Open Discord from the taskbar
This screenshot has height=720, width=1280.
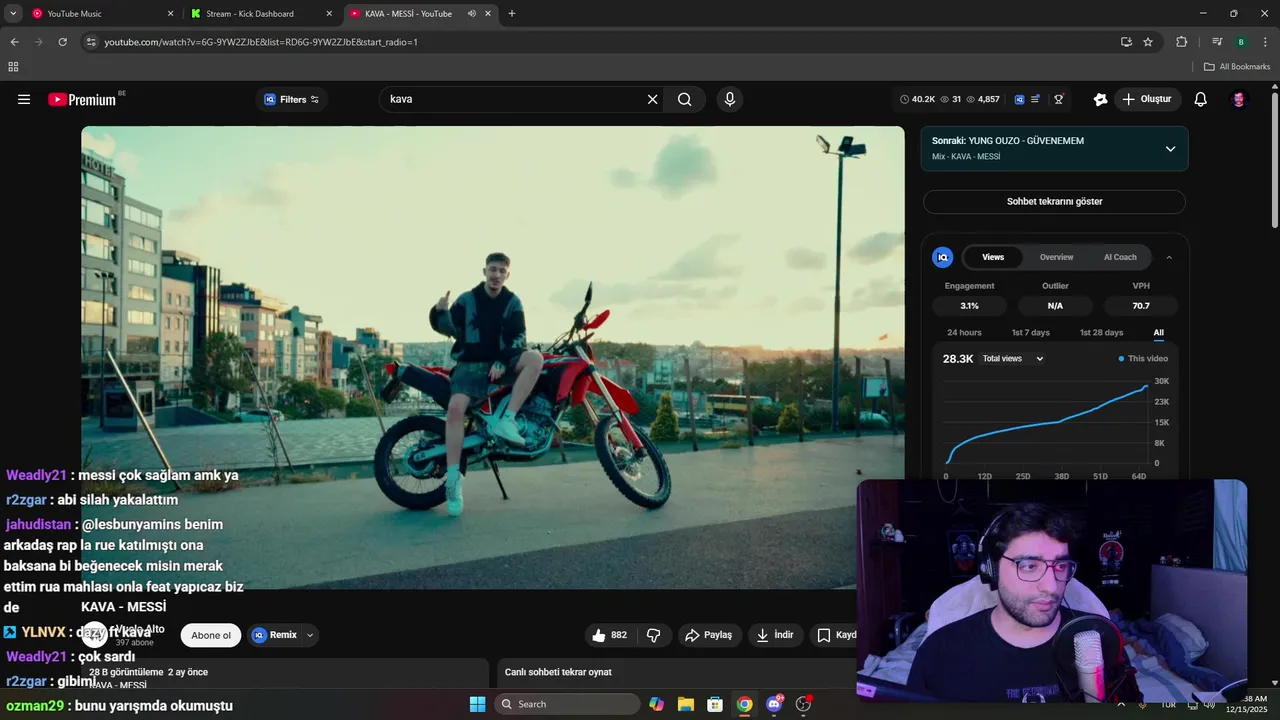(x=774, y=704)
